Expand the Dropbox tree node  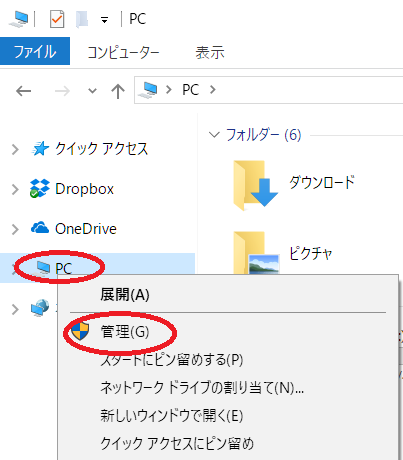click(x=15, y=189)
